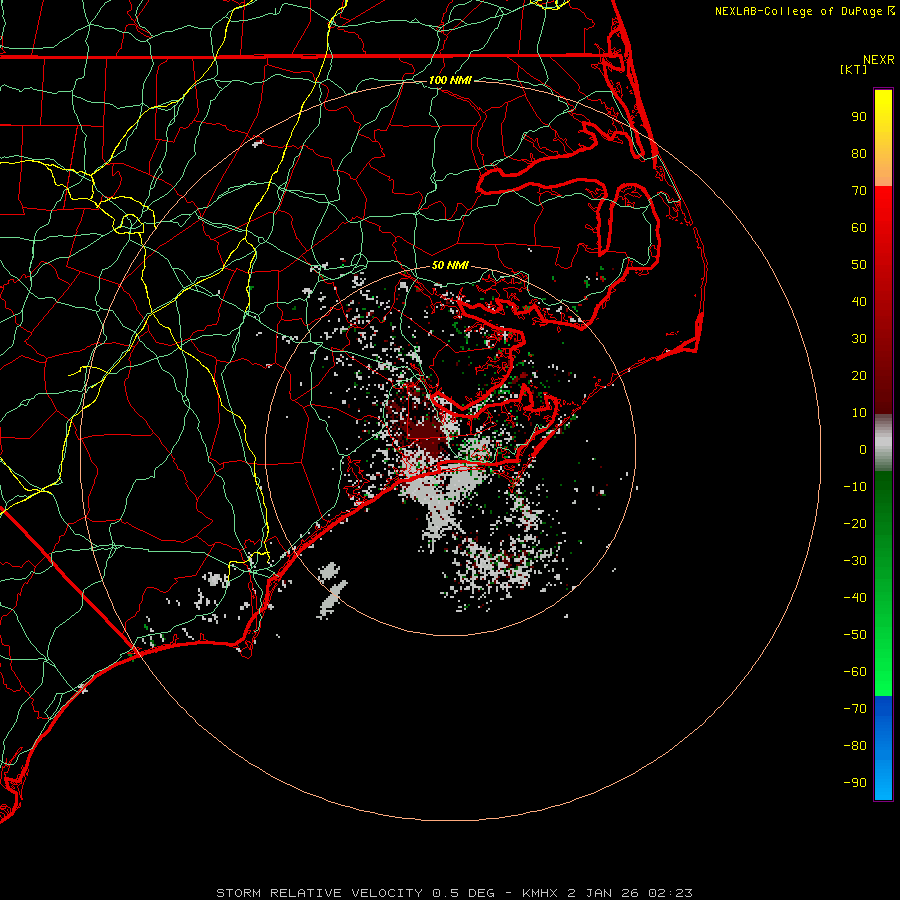Click the NEXR legend title
The image size is (900, 900).
pos(878,60)
